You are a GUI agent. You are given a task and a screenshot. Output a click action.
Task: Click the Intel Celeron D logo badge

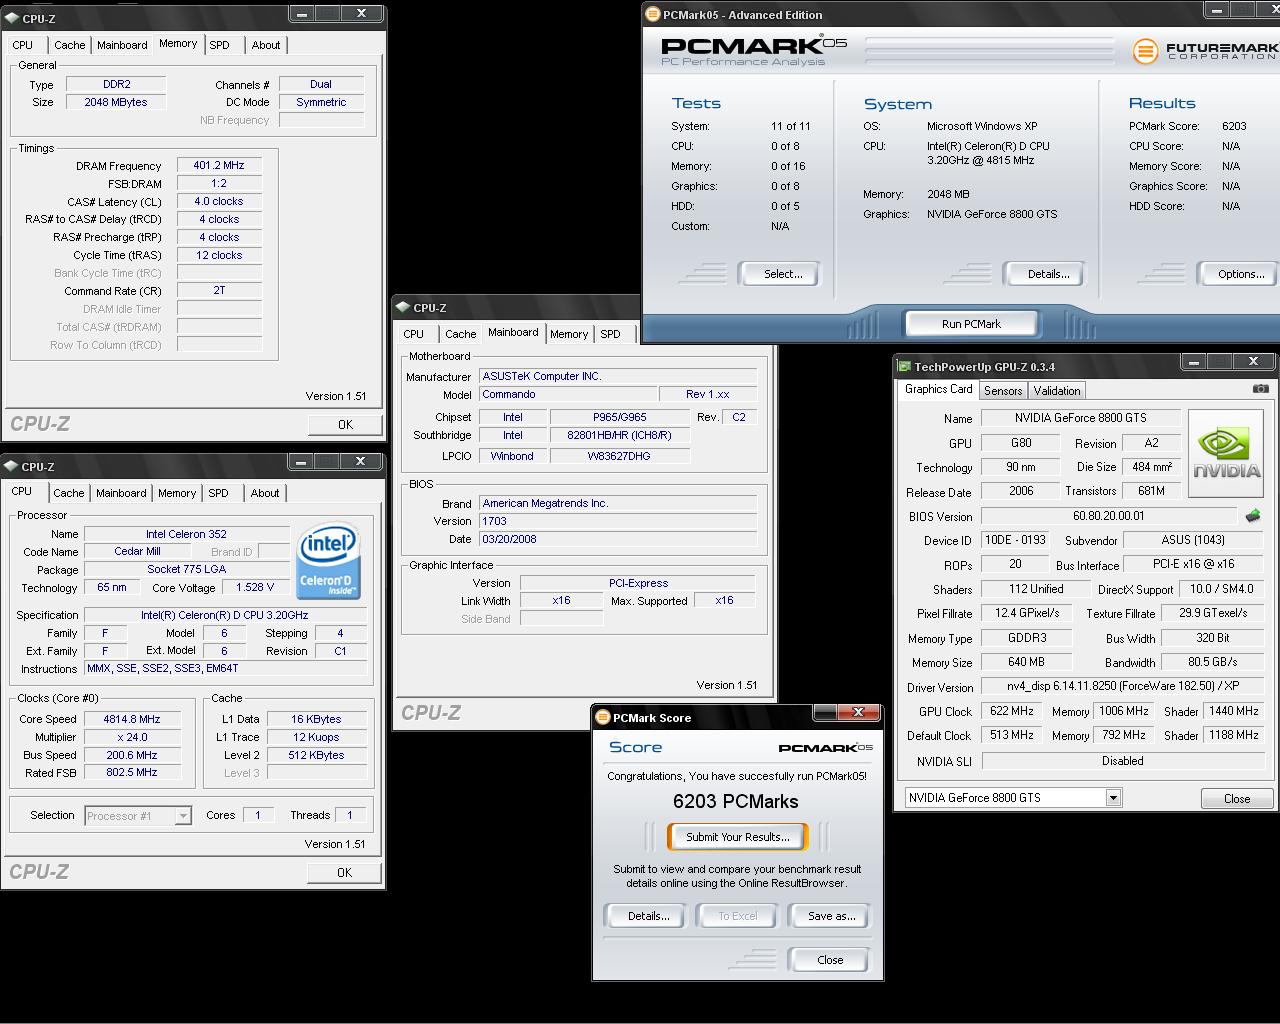pos(328,560)
